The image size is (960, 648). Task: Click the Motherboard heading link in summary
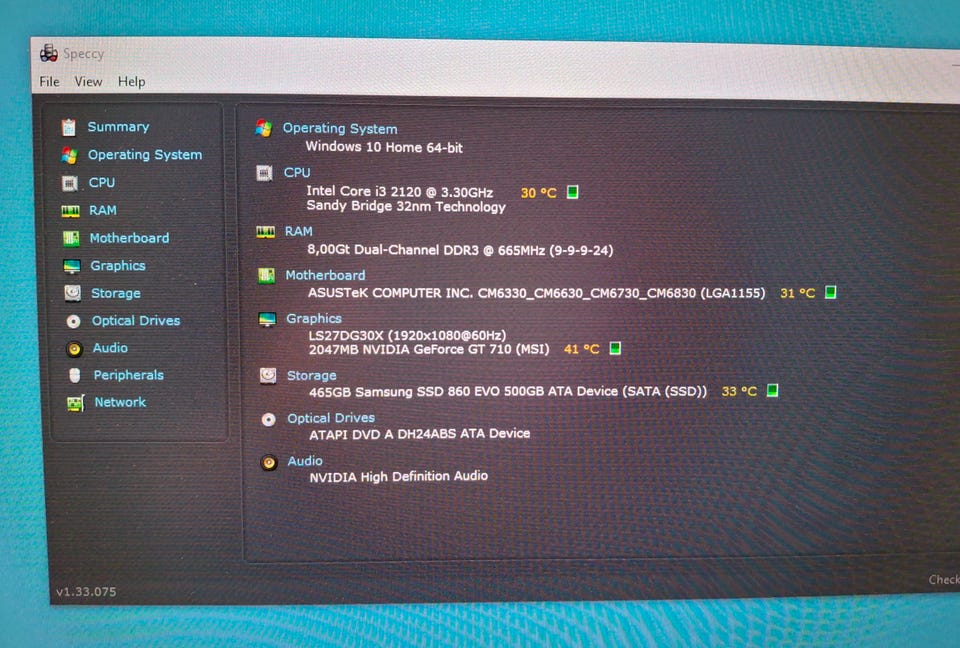325,275
